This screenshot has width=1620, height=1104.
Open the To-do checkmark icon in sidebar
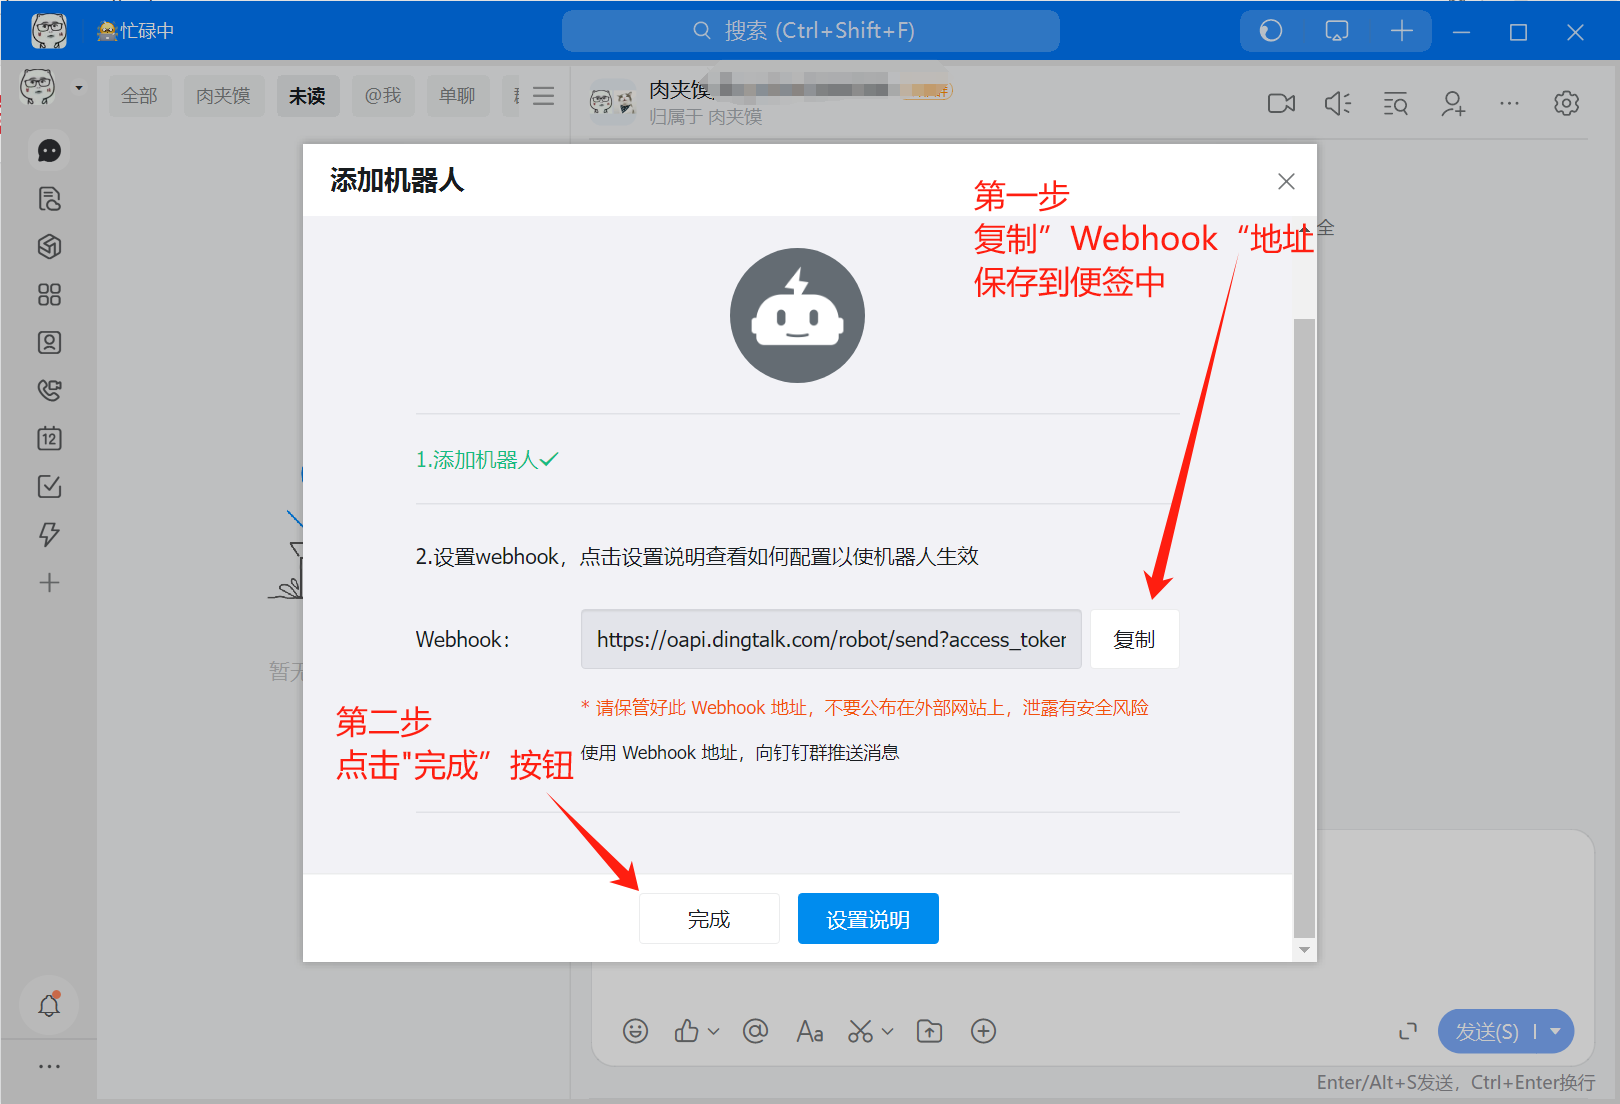(x=49, y=487)
